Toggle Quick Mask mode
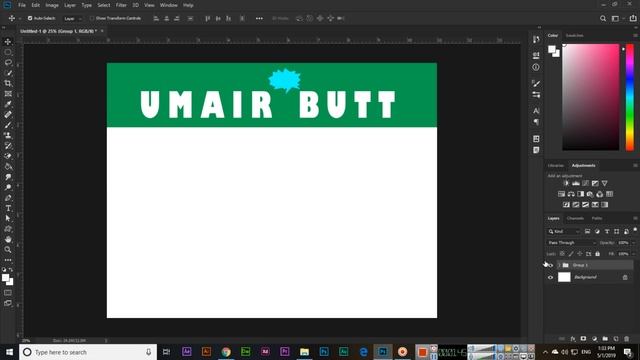 click(x=8, y=293)
